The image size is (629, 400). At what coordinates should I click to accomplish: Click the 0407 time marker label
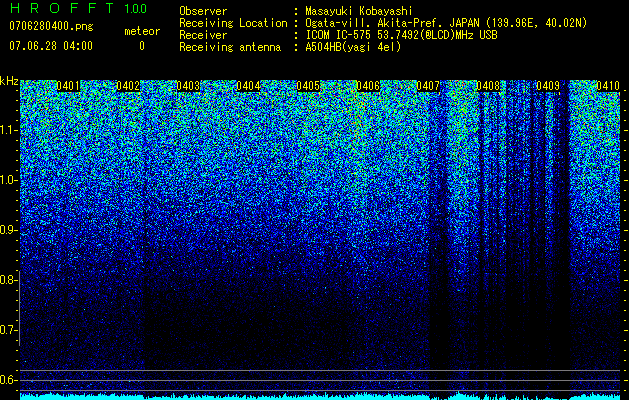(x=428, y=86)
